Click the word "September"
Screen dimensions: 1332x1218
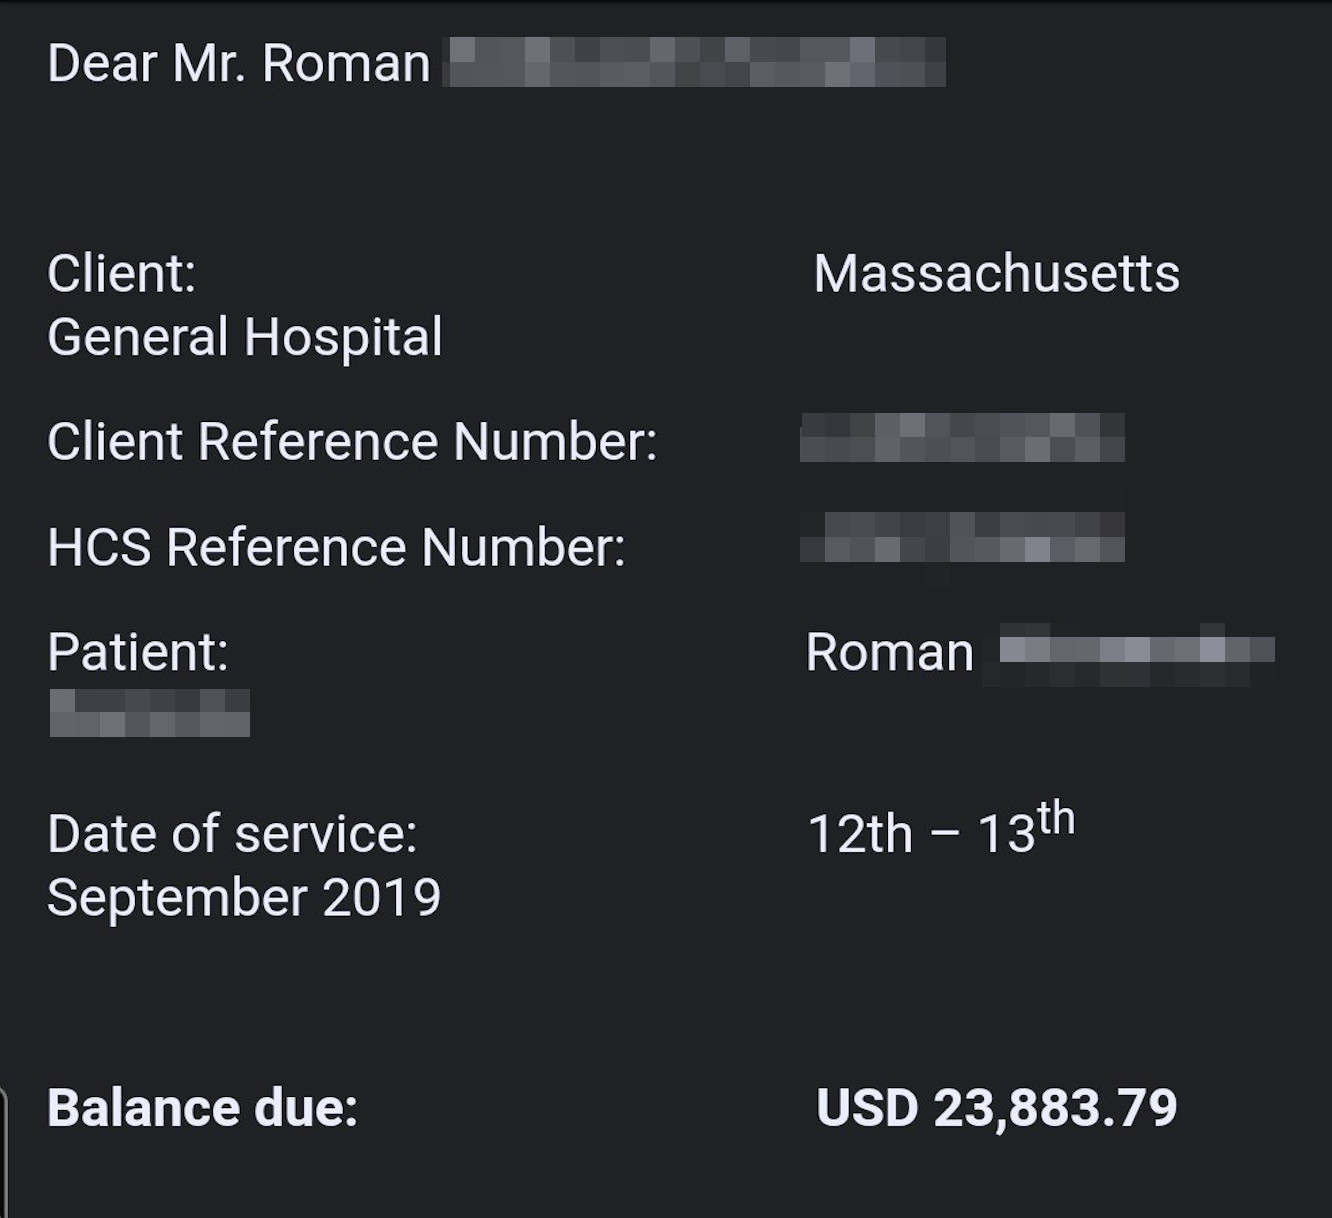[178, 898]
